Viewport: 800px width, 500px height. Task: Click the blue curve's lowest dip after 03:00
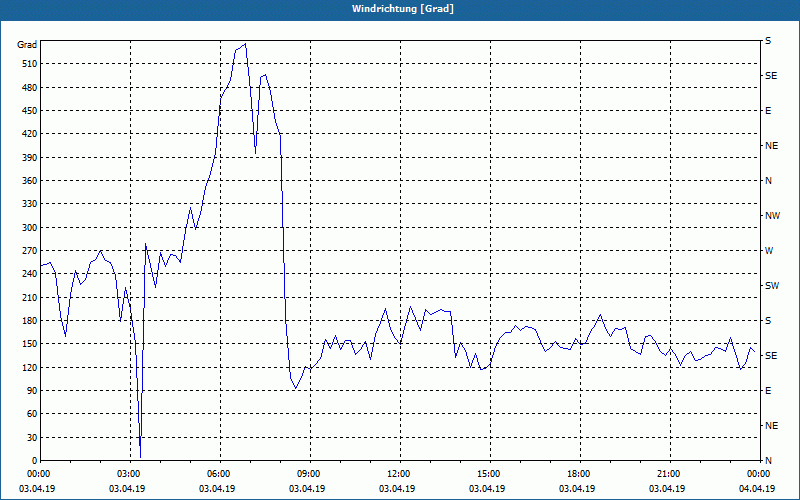(140, 458)
